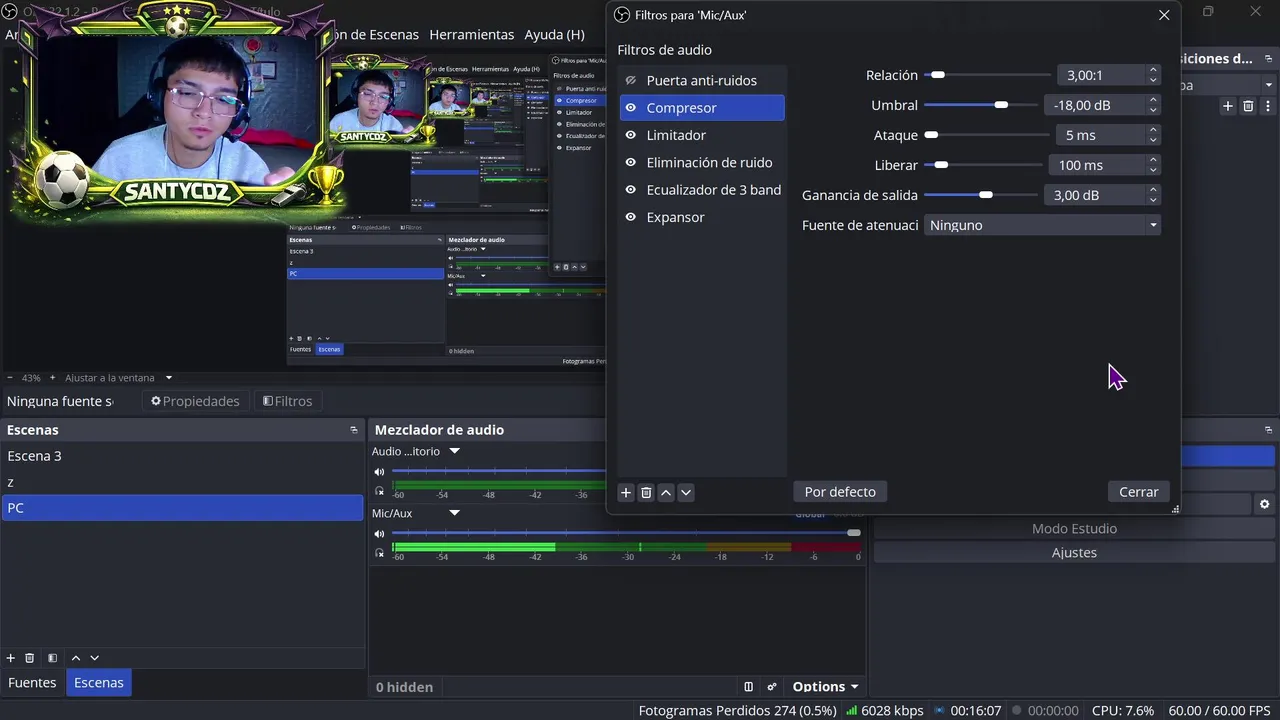Select the Expansor filter
The height and width of the screenshot is (720, 1280).
702,217
